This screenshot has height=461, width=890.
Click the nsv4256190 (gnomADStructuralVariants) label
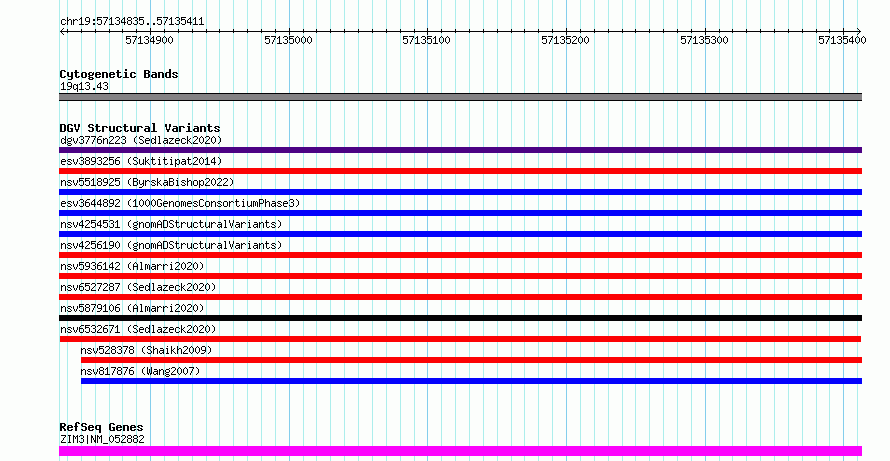pyautogui.click(x=171, y=245)
